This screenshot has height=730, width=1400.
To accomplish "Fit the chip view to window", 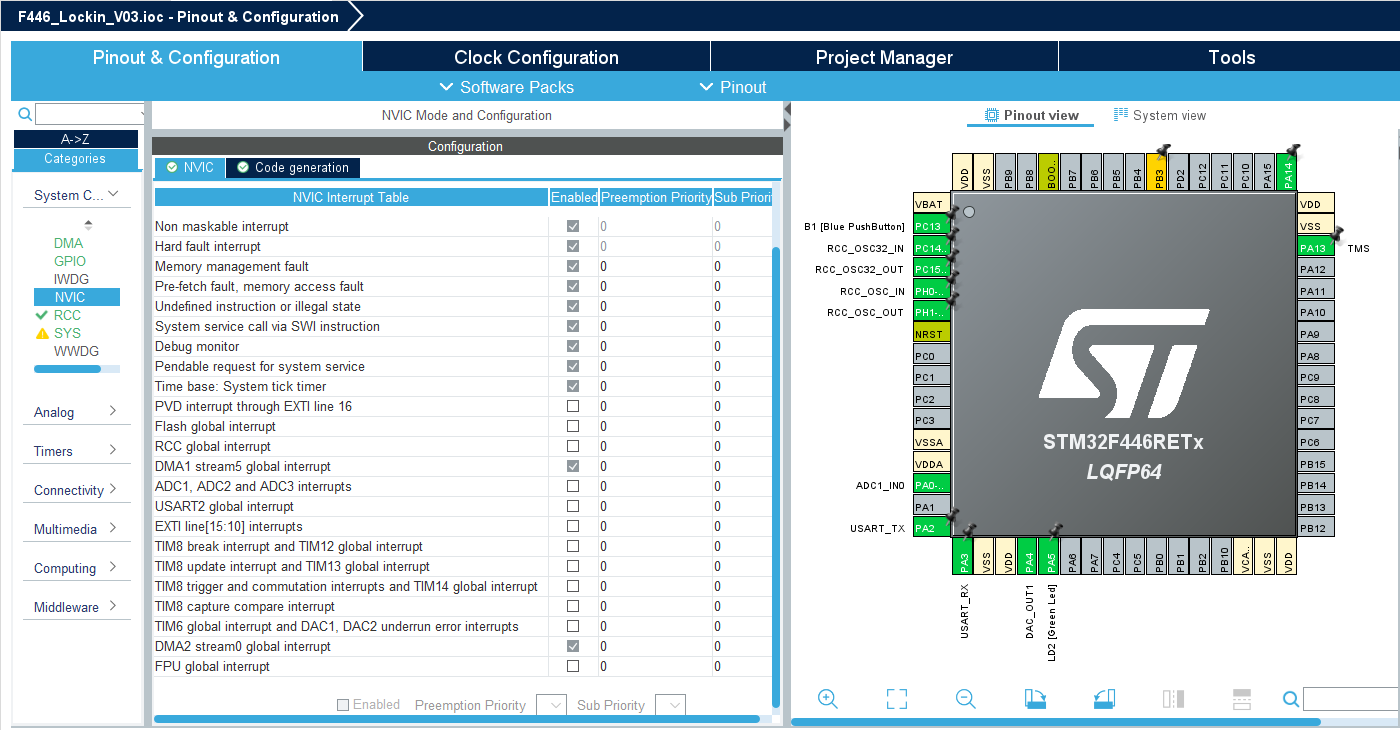I will pos(897,699).
